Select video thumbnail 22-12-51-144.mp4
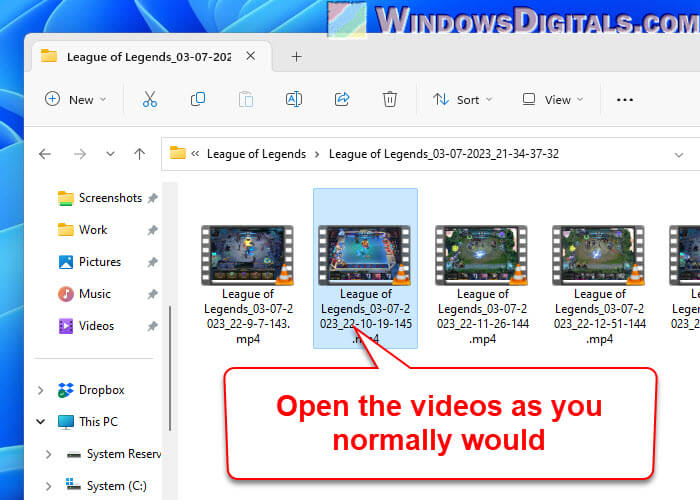This screenshot has height=500, width=700. tap(599, 256)
